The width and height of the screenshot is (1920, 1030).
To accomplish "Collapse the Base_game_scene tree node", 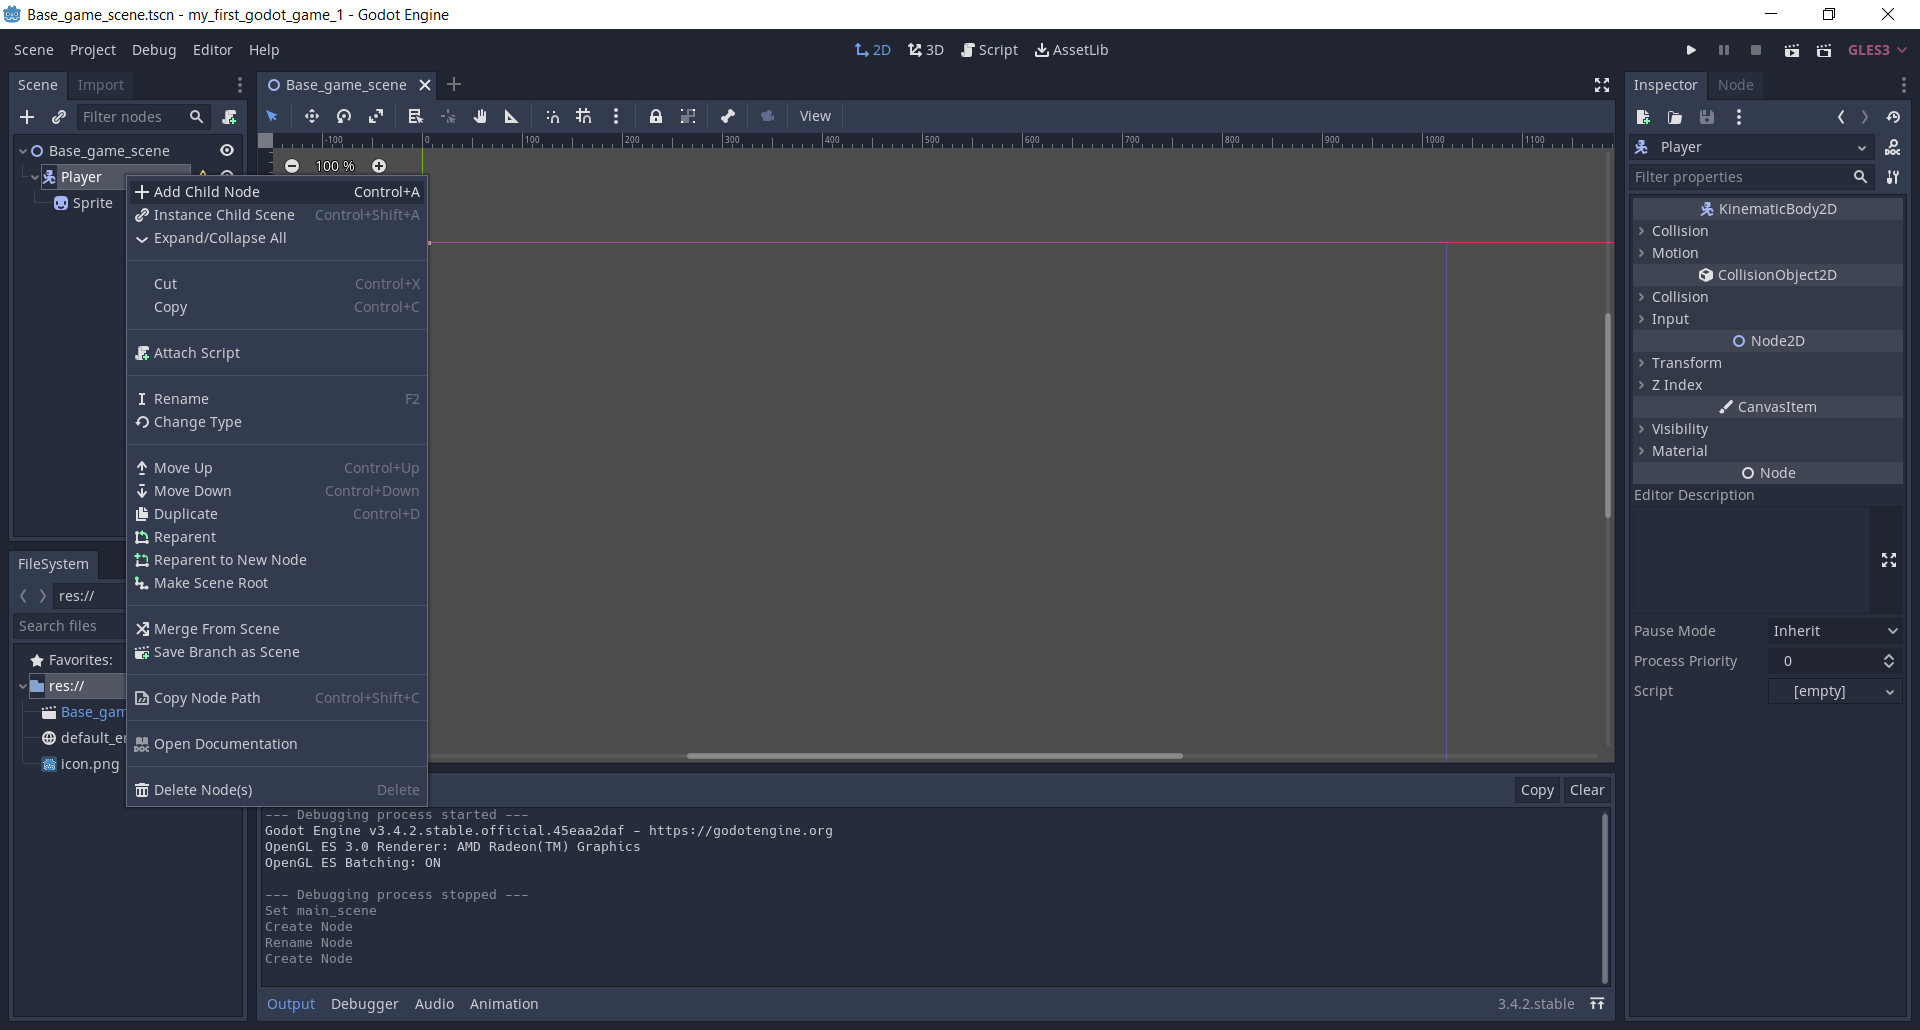I will pyautogui.click(x=23, y=151).
